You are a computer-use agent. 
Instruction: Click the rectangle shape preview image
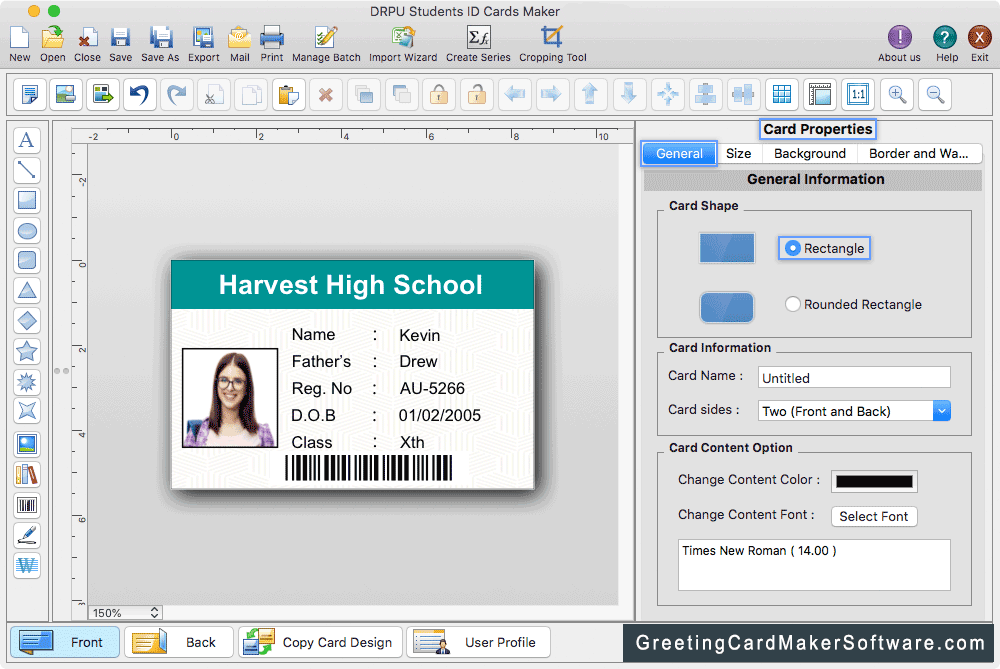[x=727, y=248]
